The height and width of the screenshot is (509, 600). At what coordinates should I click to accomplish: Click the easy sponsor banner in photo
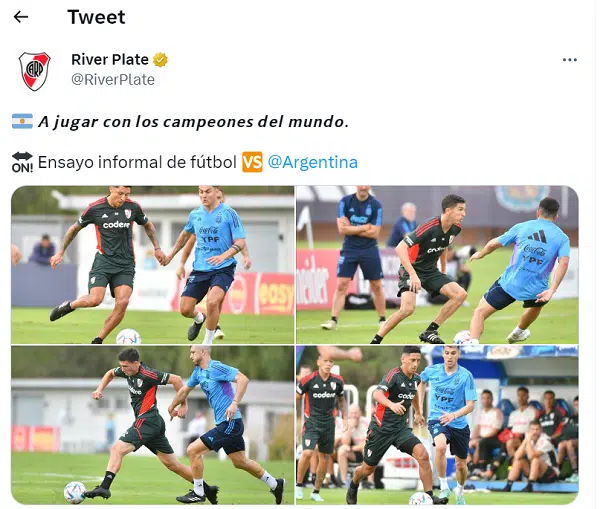point(275,294)
